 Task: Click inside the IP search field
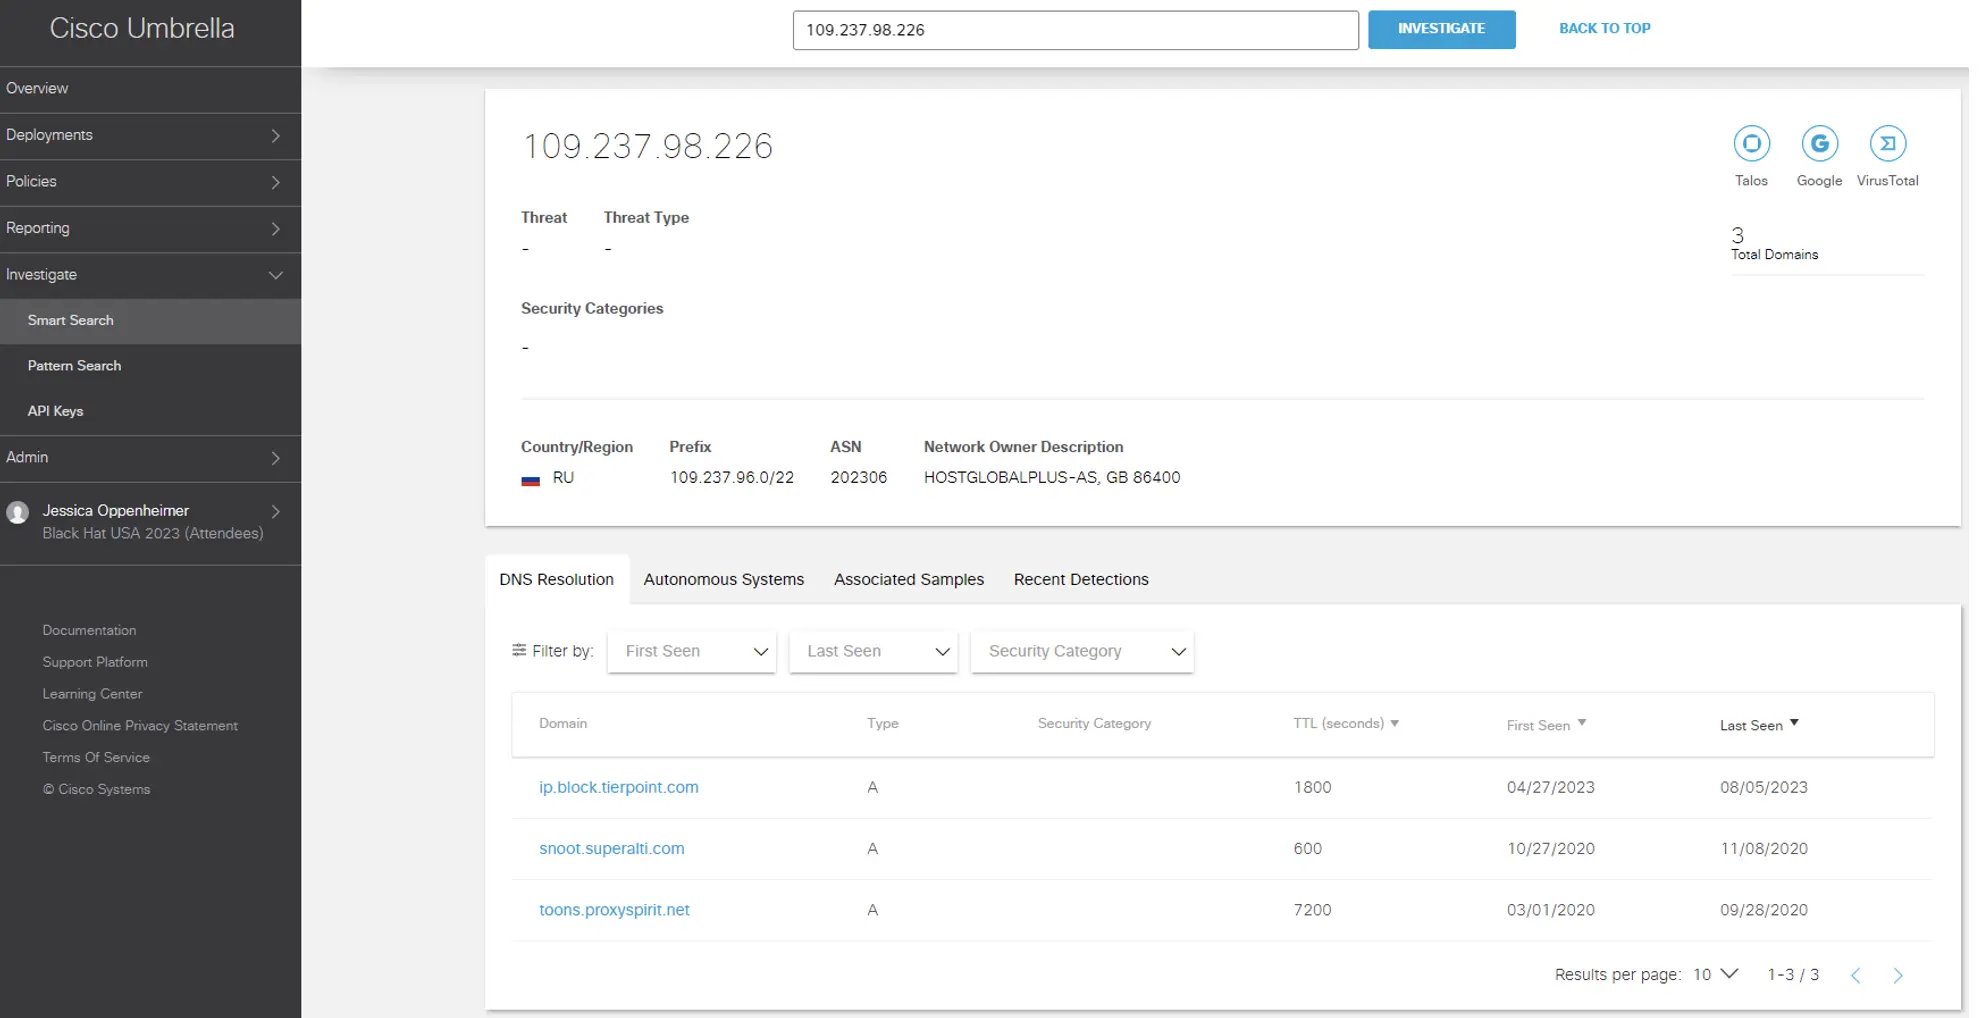1075,30
